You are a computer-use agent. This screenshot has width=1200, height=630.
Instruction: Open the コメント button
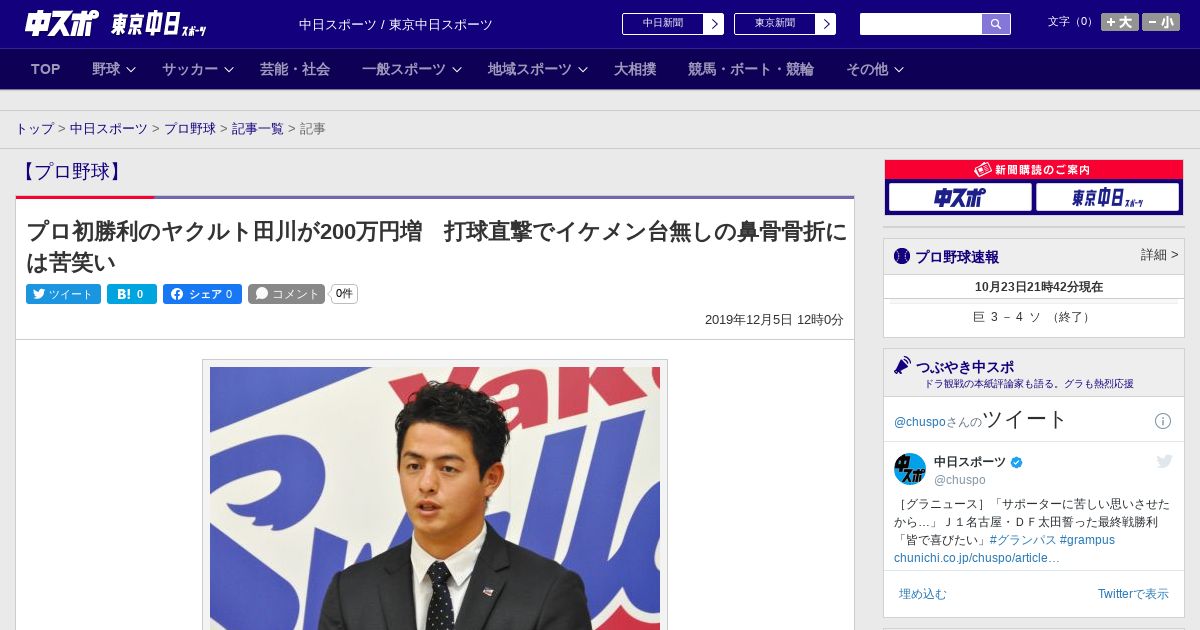point(286,294)
